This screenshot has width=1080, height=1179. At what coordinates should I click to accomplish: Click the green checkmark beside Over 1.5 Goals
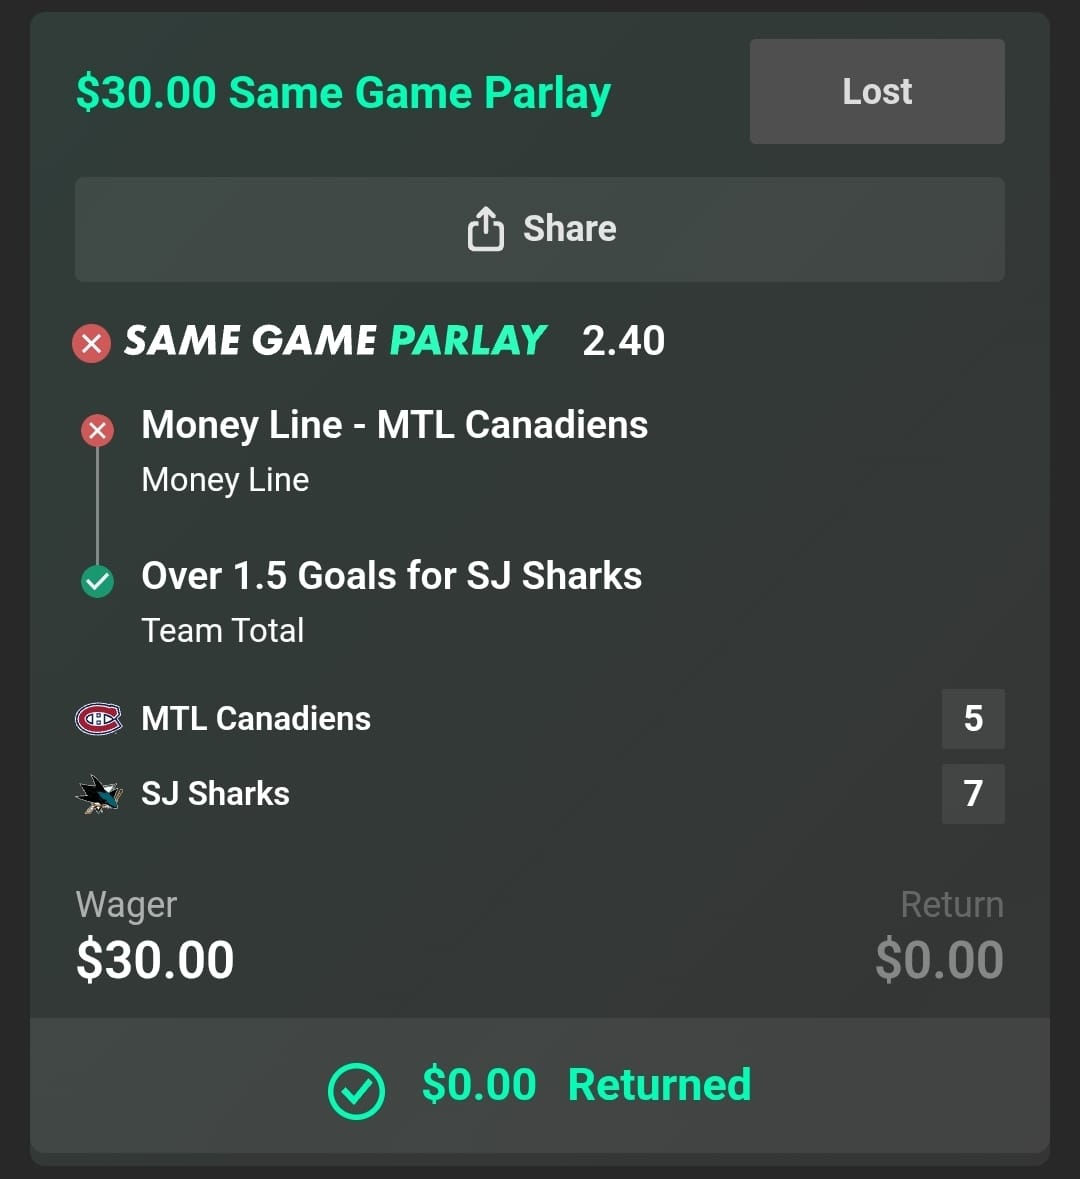pyautogui.click(x=97, y=580)
